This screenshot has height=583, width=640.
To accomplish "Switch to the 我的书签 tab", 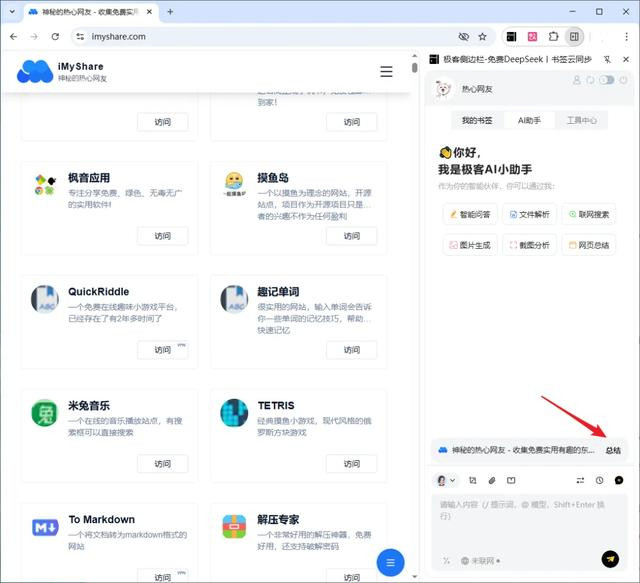I will coord(477,120).
